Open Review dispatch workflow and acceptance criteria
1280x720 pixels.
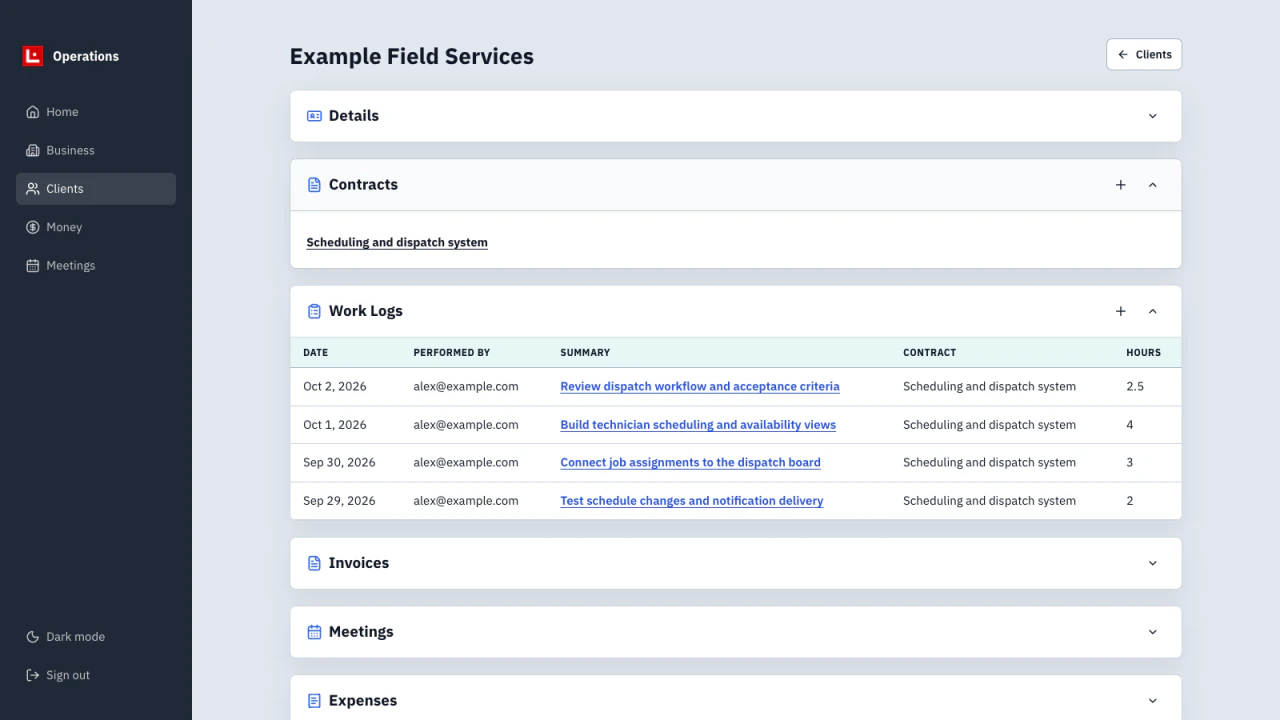[700, 386]
